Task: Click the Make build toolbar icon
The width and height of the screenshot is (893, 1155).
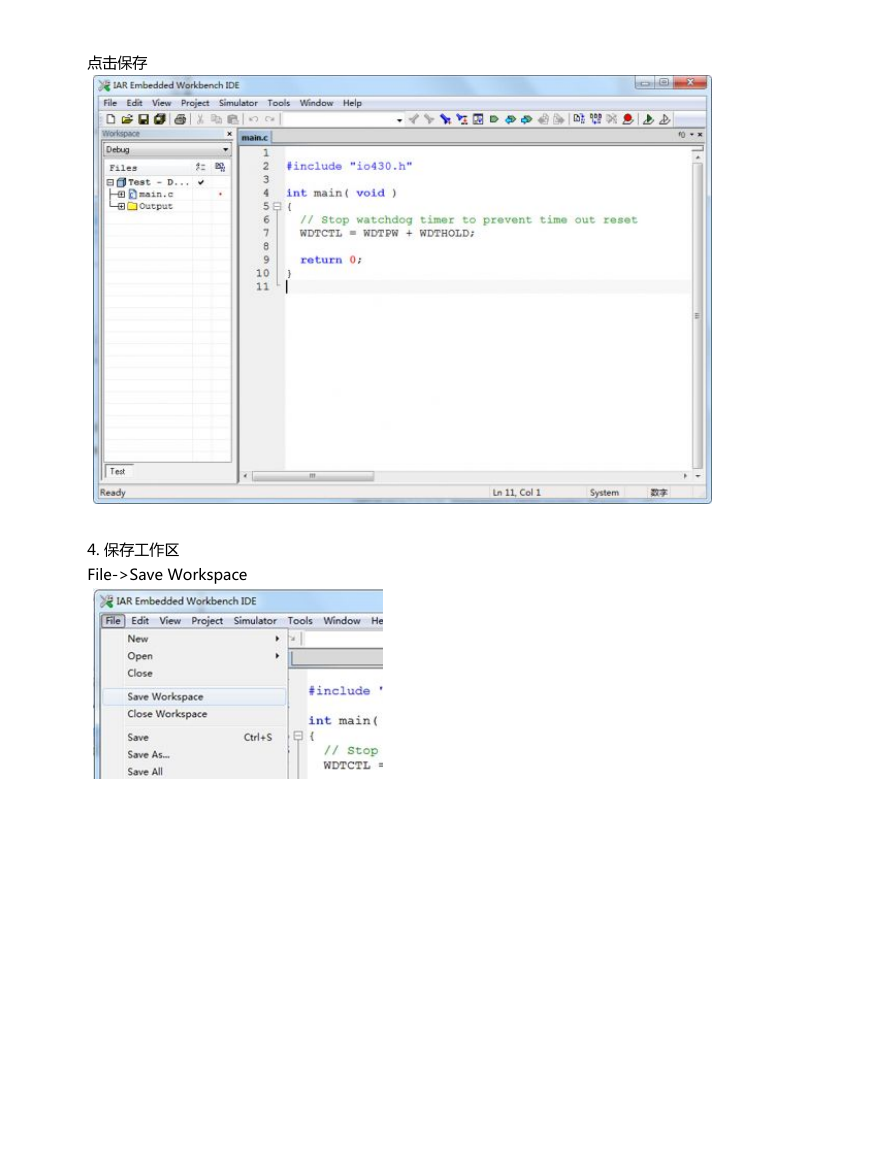Action: pos(595,119)
